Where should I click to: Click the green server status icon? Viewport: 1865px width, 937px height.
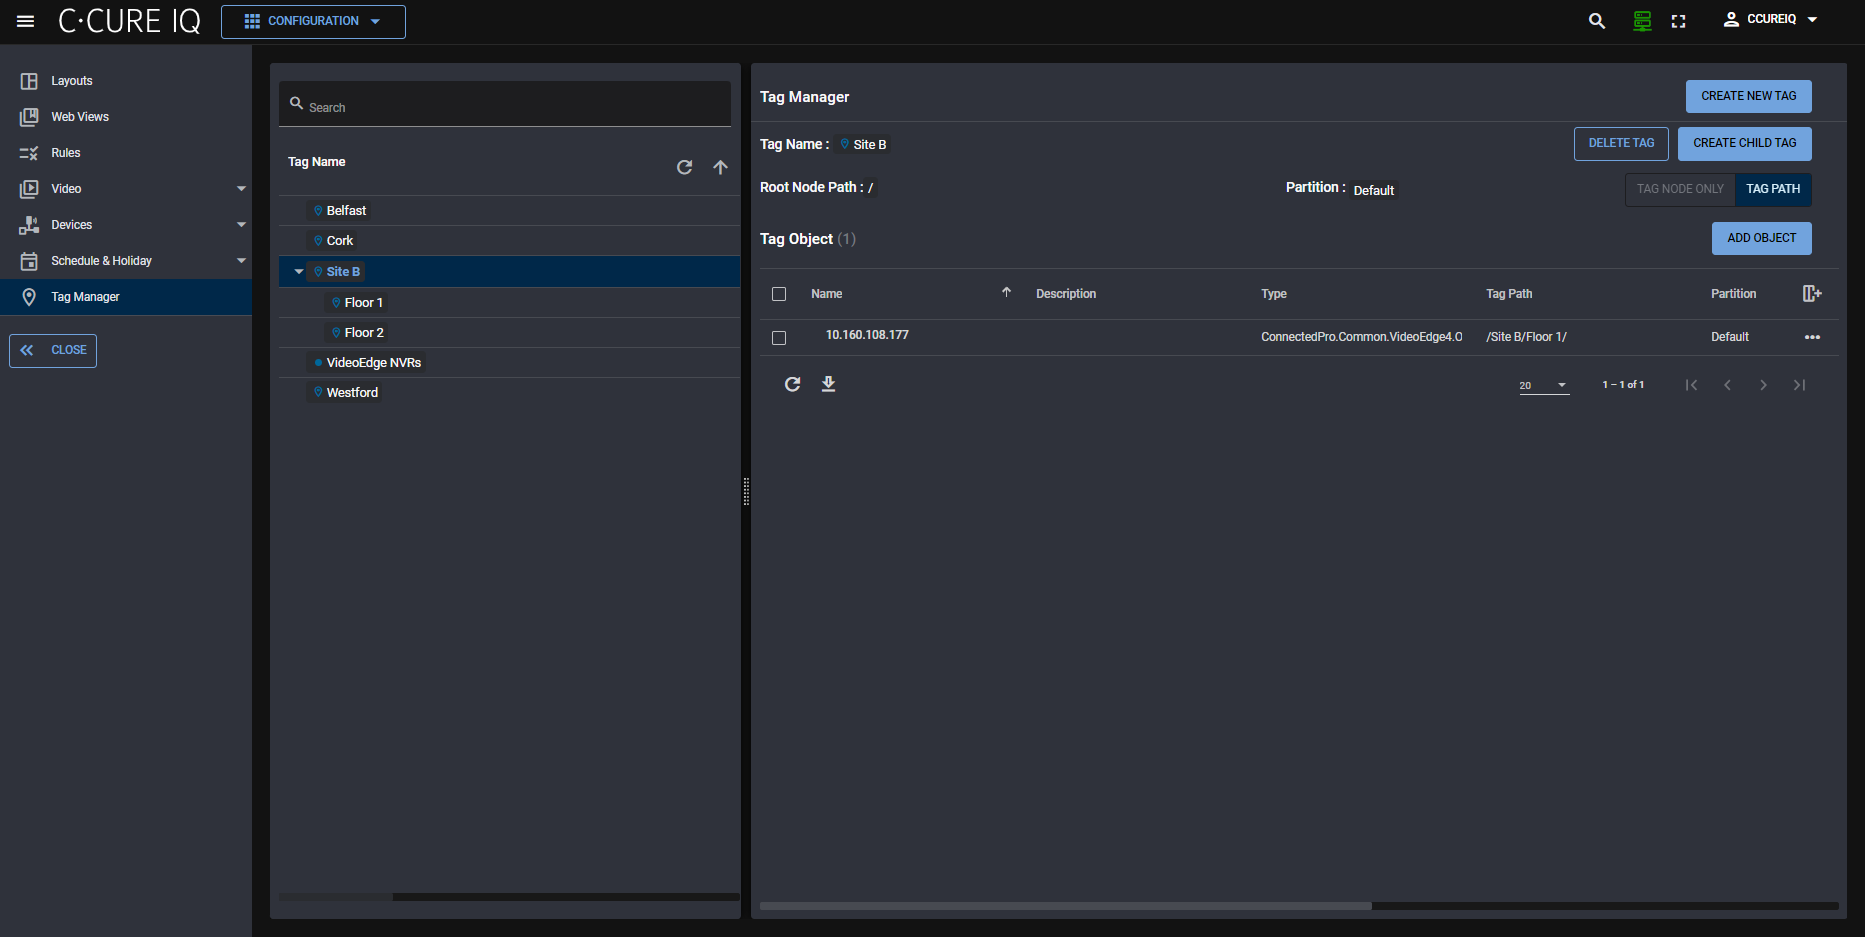(x=1642, y=21)
